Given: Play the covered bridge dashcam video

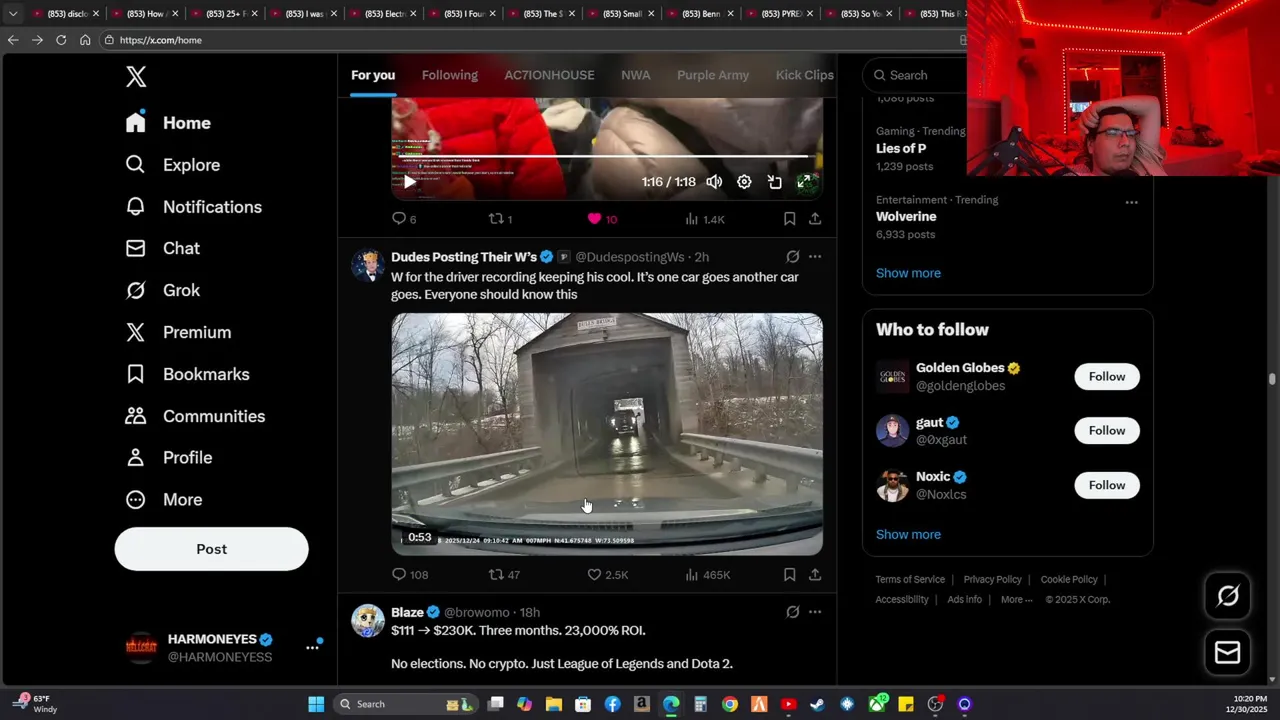Looking at the screenshot, I should 607,434.
